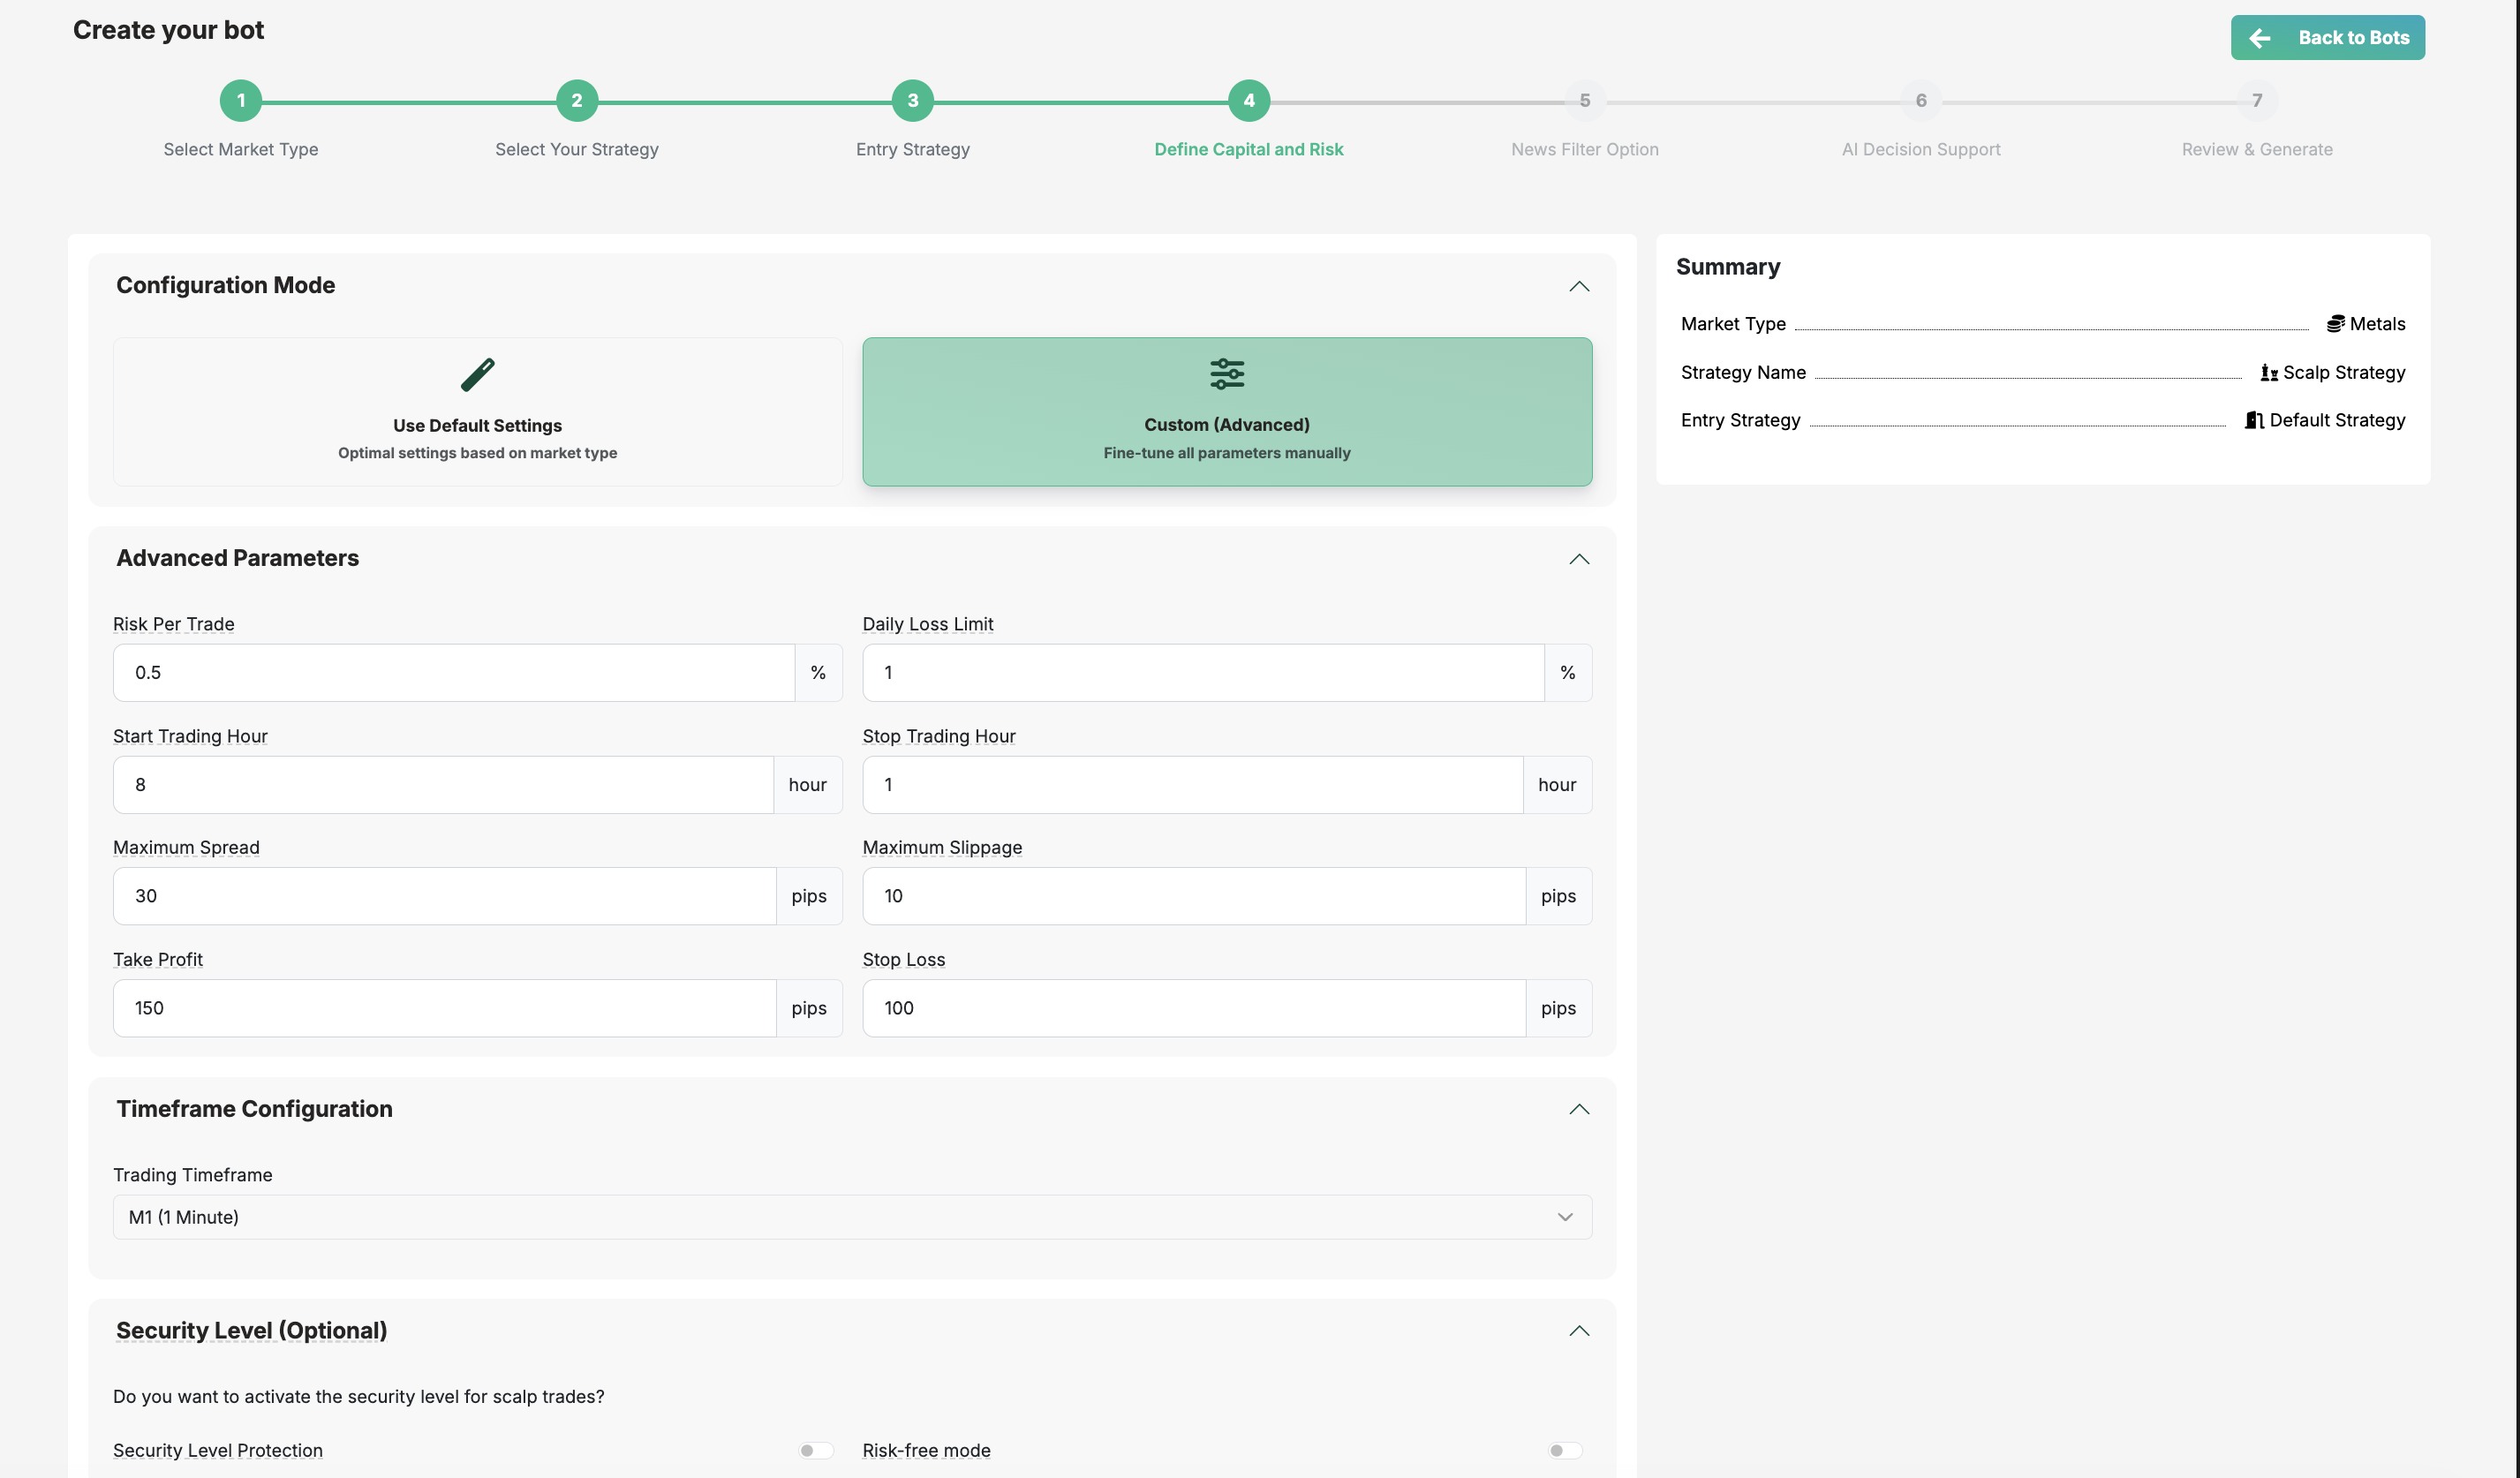Collapse the Configuration Mode section
The width and height of the screenshot is (2520, 1478).
[1578, 287]
